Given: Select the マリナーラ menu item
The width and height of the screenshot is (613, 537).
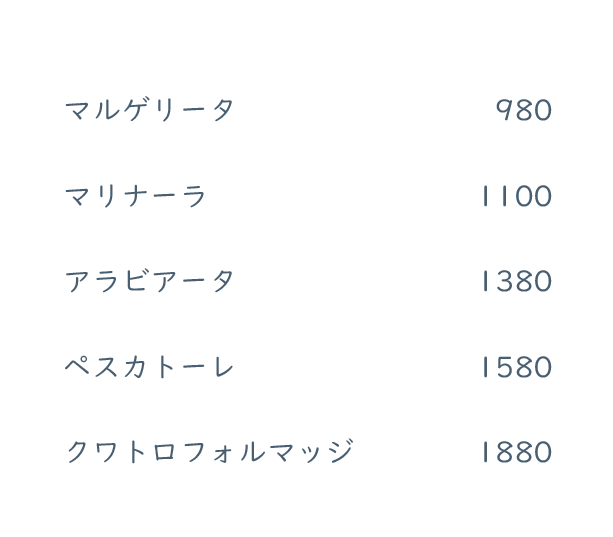Looking at the screenshot, I should (x=136, y=196).
